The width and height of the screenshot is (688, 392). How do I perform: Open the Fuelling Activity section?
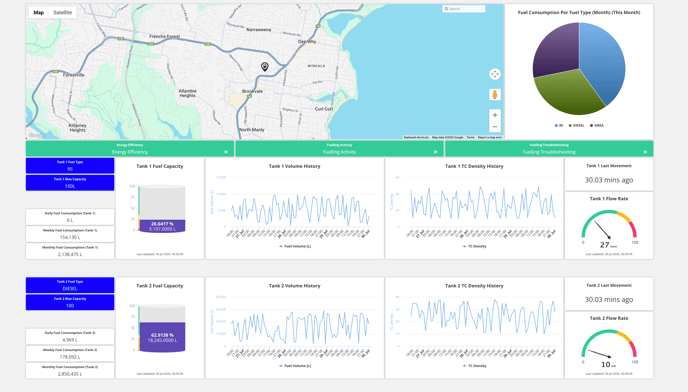point(339,149)
